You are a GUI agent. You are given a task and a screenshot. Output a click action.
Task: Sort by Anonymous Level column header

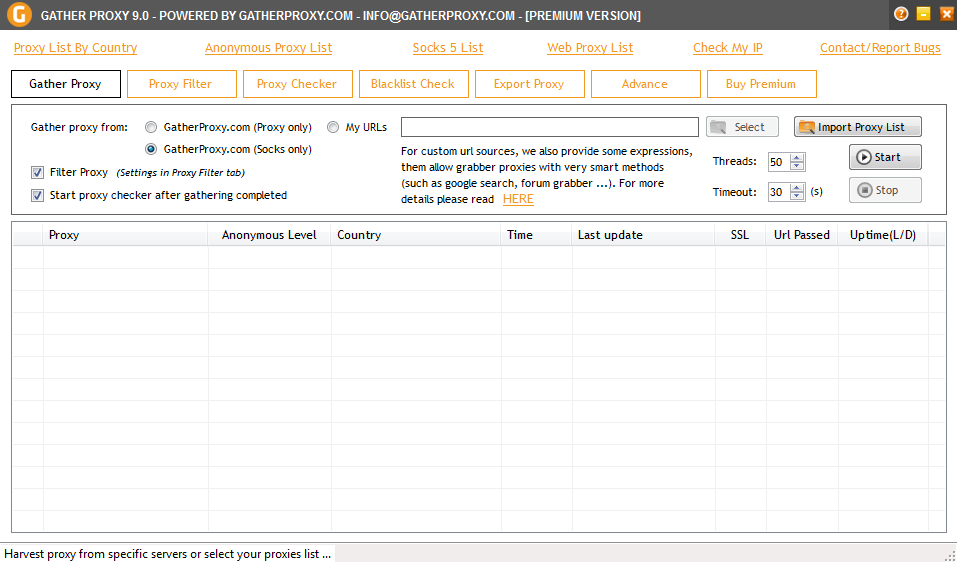coord(269,235)
